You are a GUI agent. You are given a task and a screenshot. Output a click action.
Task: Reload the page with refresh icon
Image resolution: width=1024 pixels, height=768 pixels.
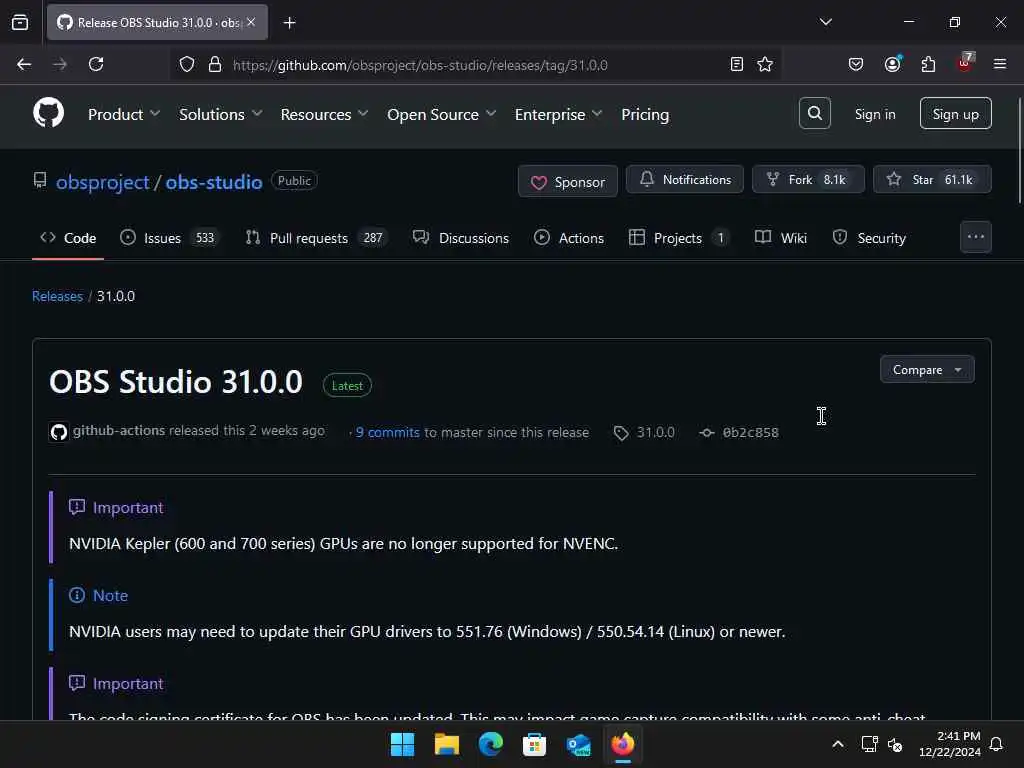pos(96,64)
